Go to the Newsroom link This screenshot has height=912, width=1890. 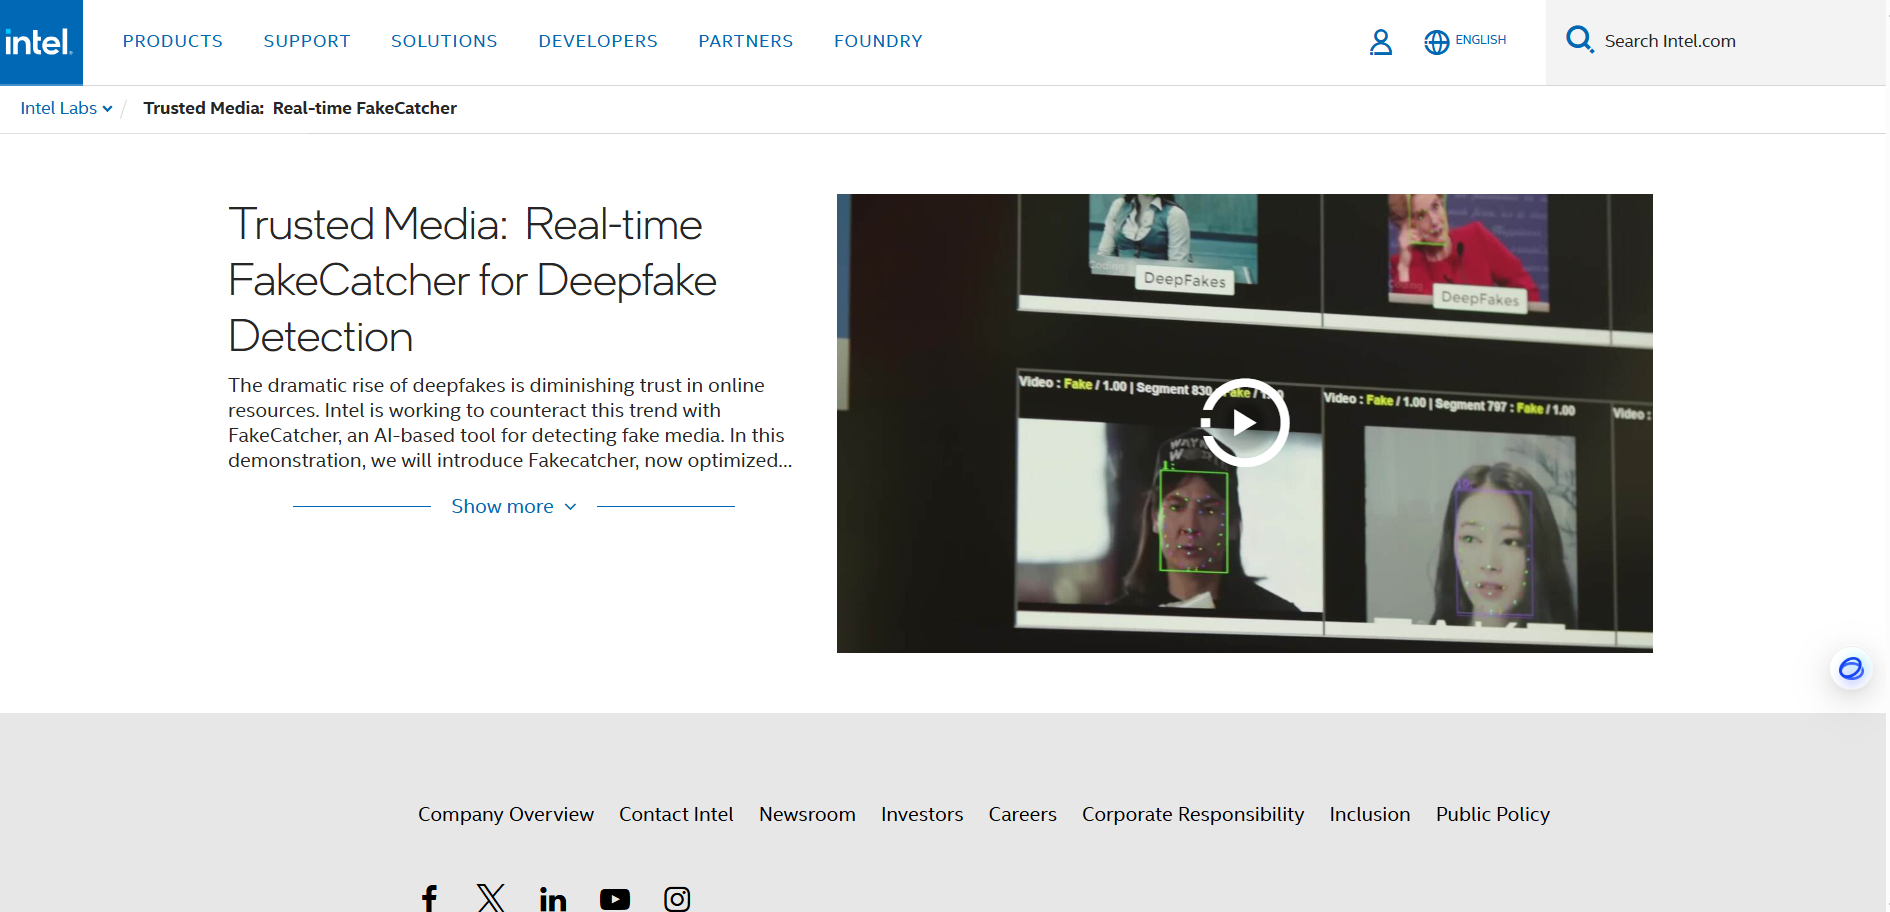807,814
